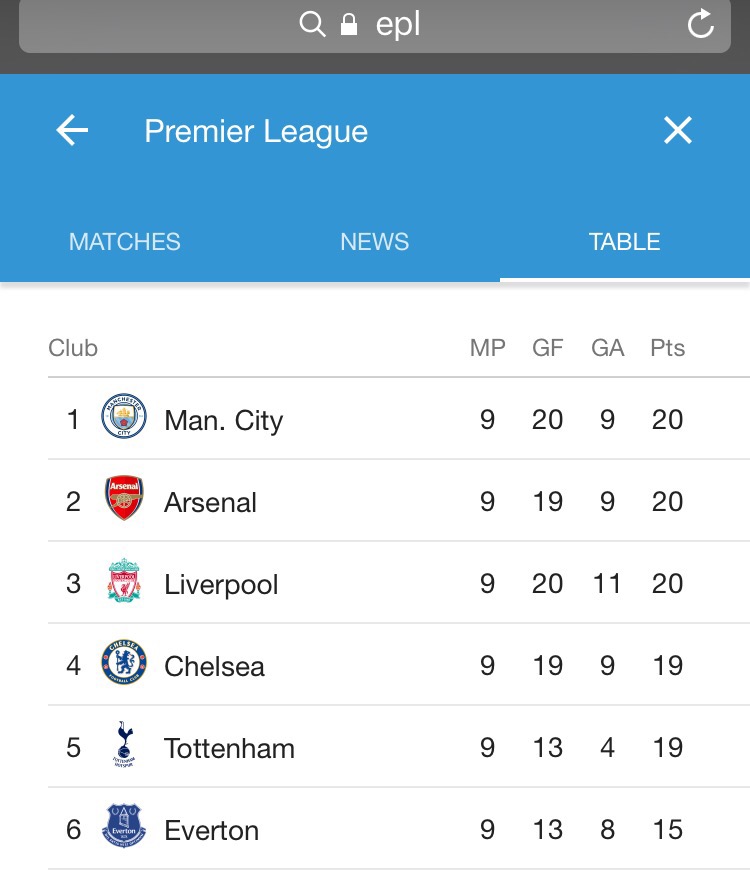Viewport: 750px width, 876px height.
Task: Tap the back arrow beside Premier League
Action: (x=72, y=131)
